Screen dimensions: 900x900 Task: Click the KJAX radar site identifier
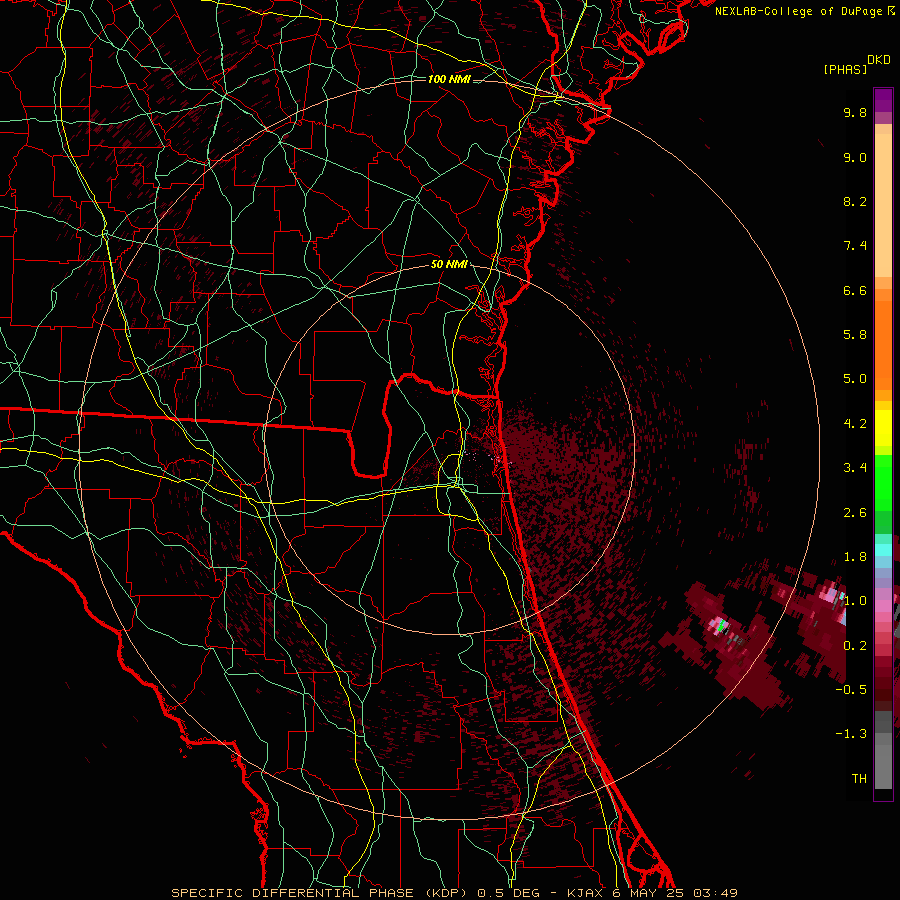584,893
